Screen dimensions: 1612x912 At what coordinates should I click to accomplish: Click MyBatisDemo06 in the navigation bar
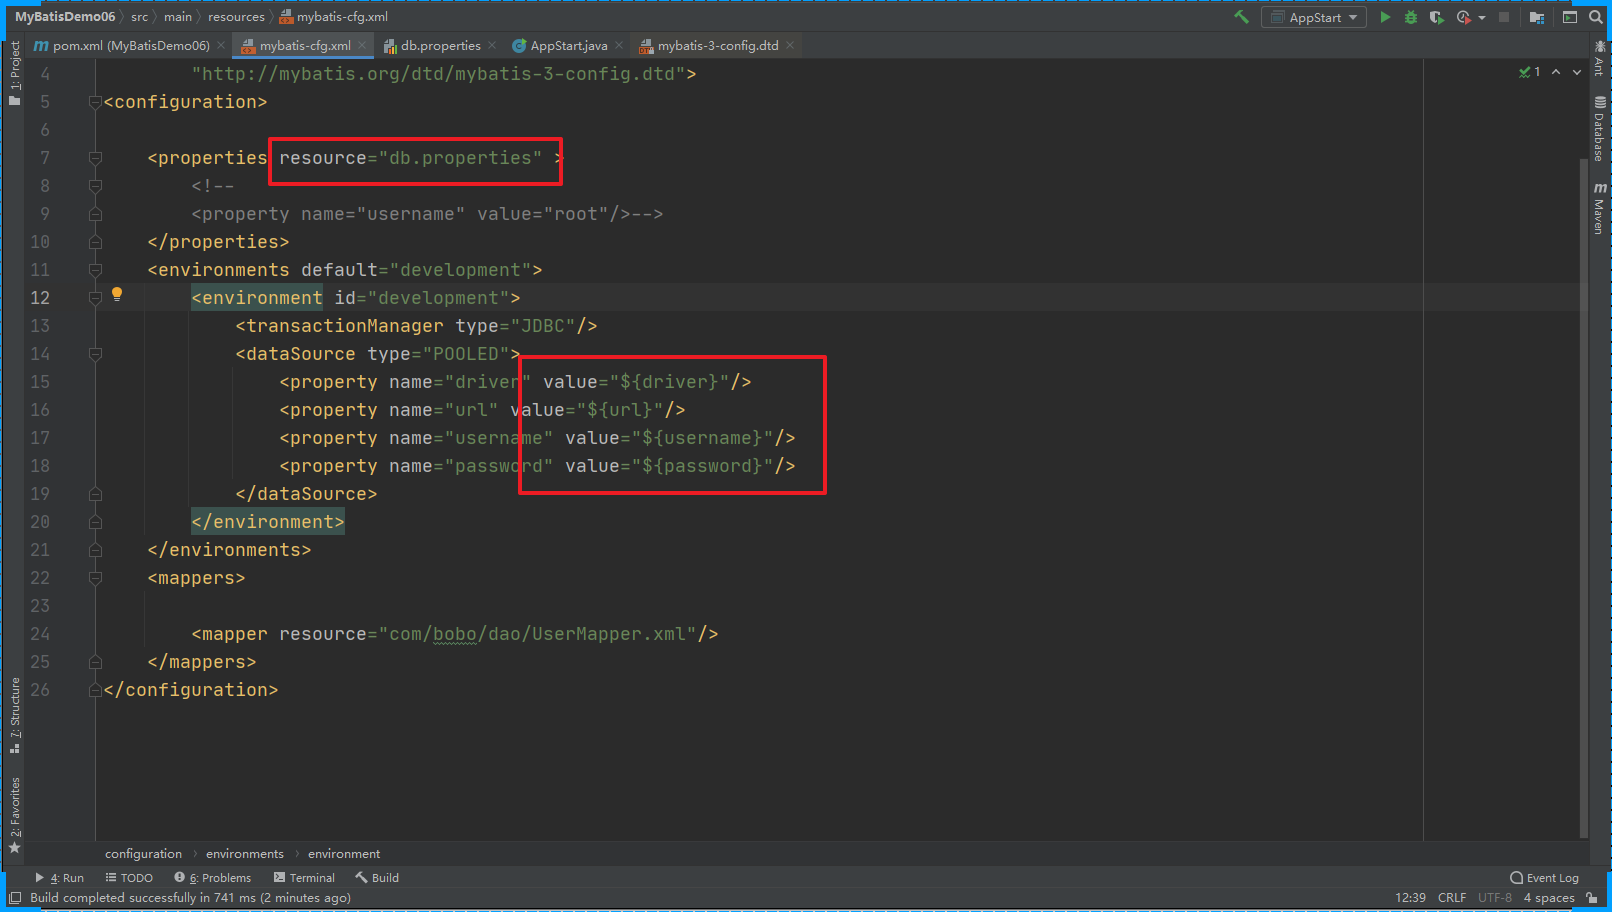(x=65, y=17)
